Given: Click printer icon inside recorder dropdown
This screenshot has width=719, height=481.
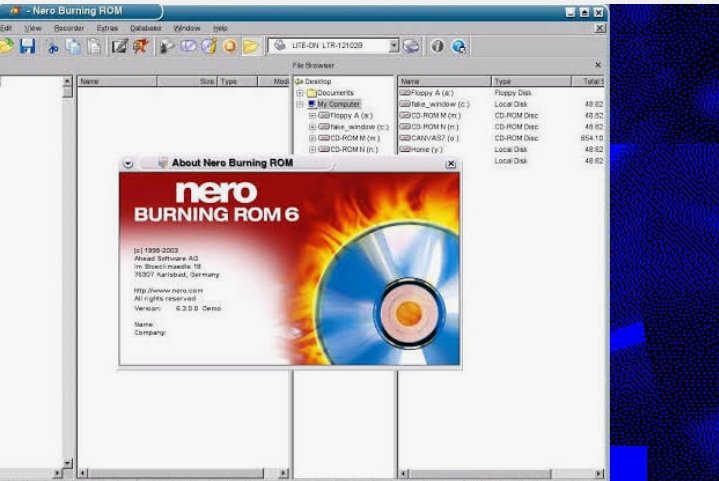Looking at the screenshot, I should 279,45.
